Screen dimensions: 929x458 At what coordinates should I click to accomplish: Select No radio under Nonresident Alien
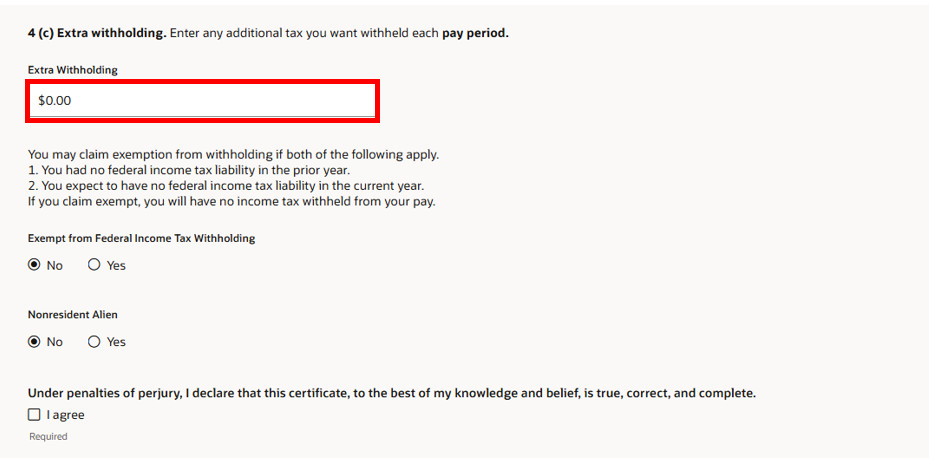(x=34, y=342)
